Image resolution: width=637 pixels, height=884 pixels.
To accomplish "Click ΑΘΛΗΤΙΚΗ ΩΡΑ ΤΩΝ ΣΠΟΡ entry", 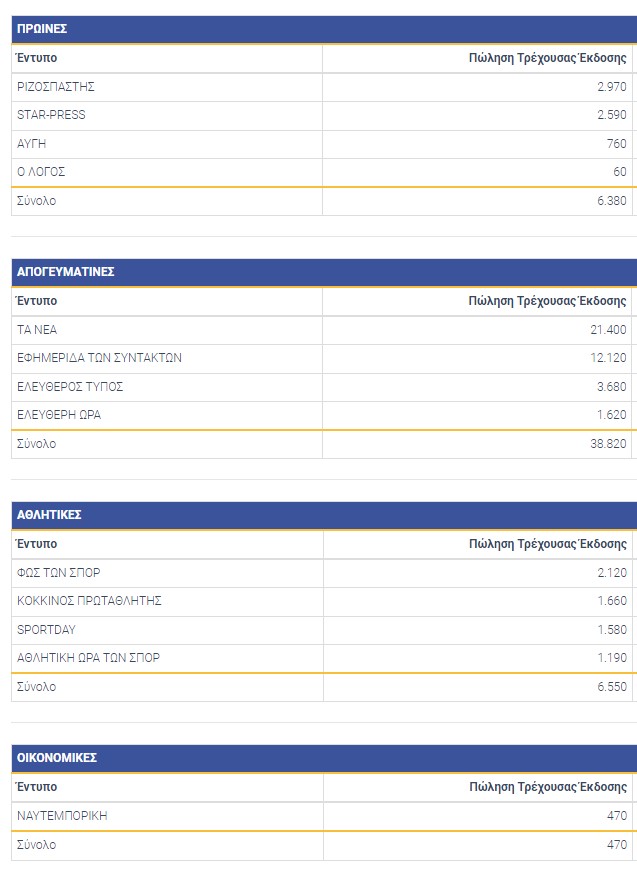I will point(88,658).
